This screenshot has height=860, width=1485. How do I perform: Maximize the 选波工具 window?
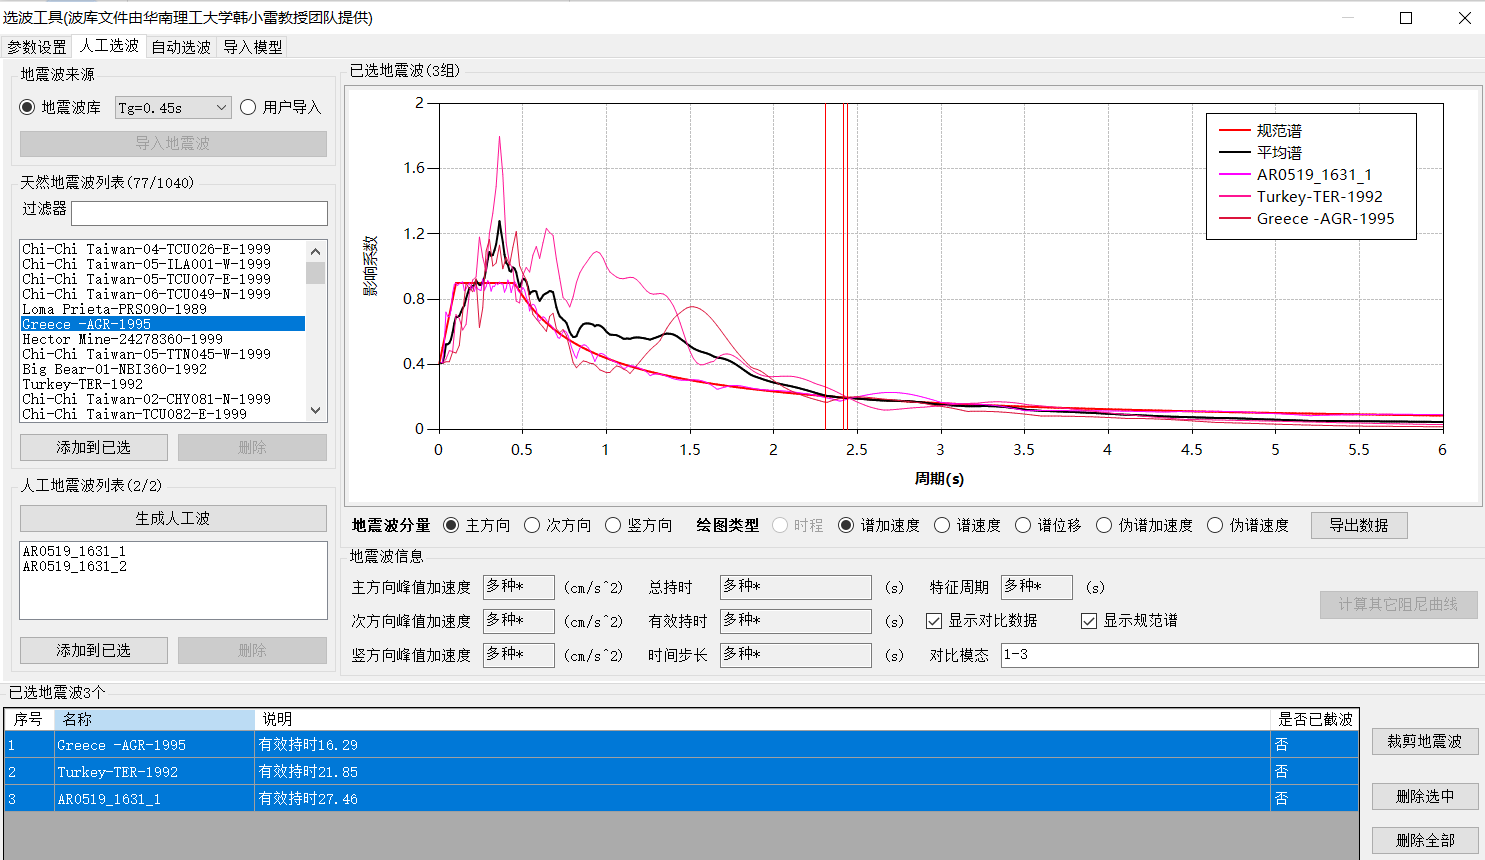click(x=1405, y=18)
